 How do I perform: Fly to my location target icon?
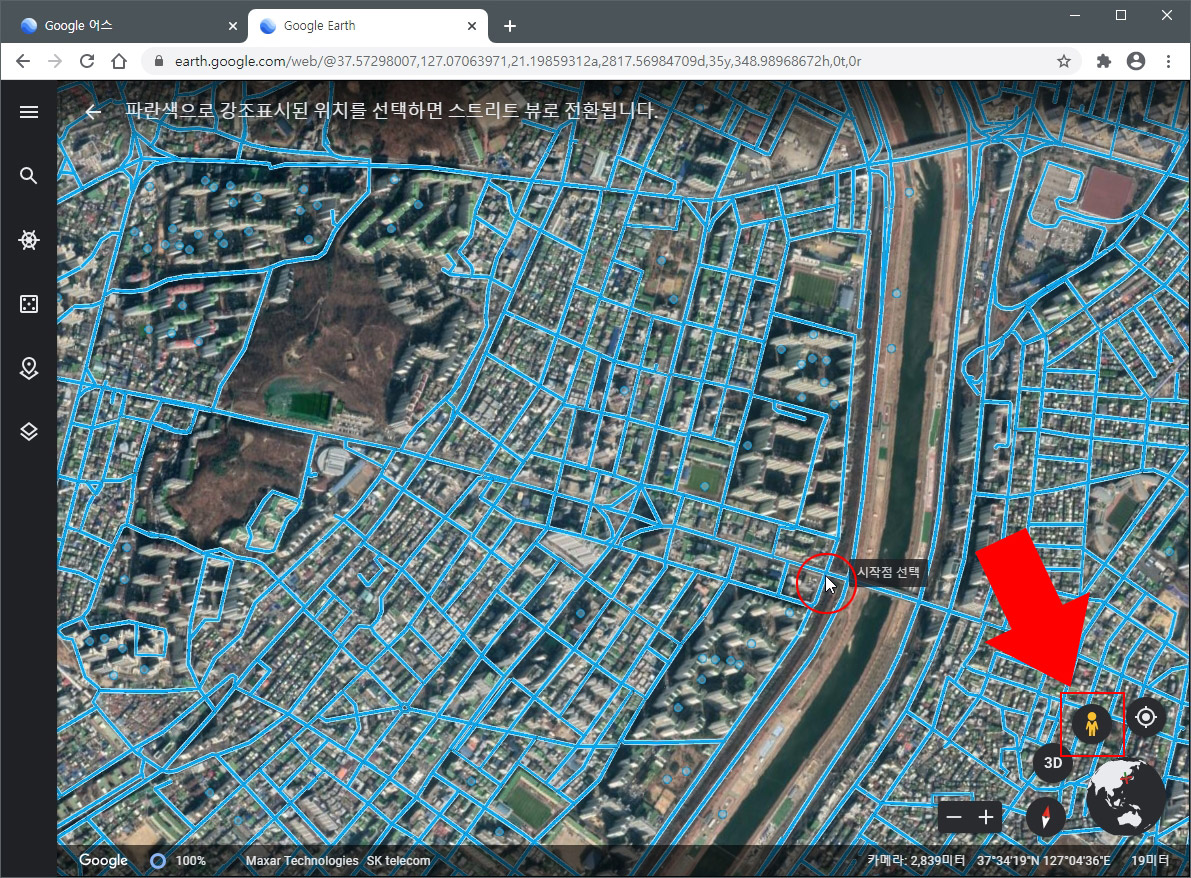(x=1145, y=717)
